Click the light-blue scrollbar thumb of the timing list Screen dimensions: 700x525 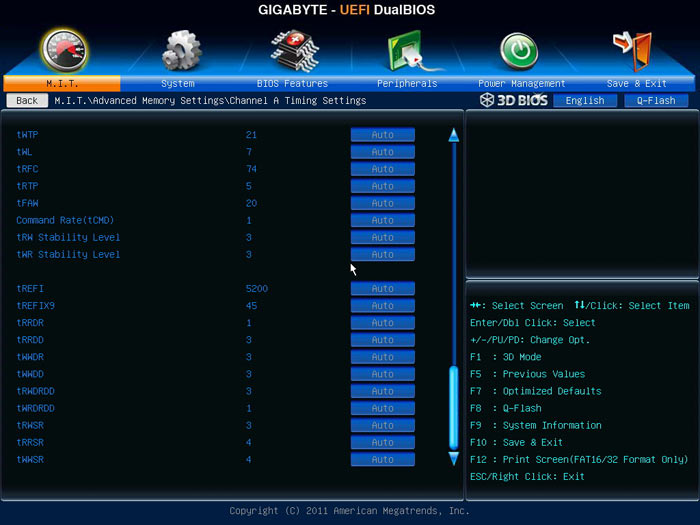(454, 408)
